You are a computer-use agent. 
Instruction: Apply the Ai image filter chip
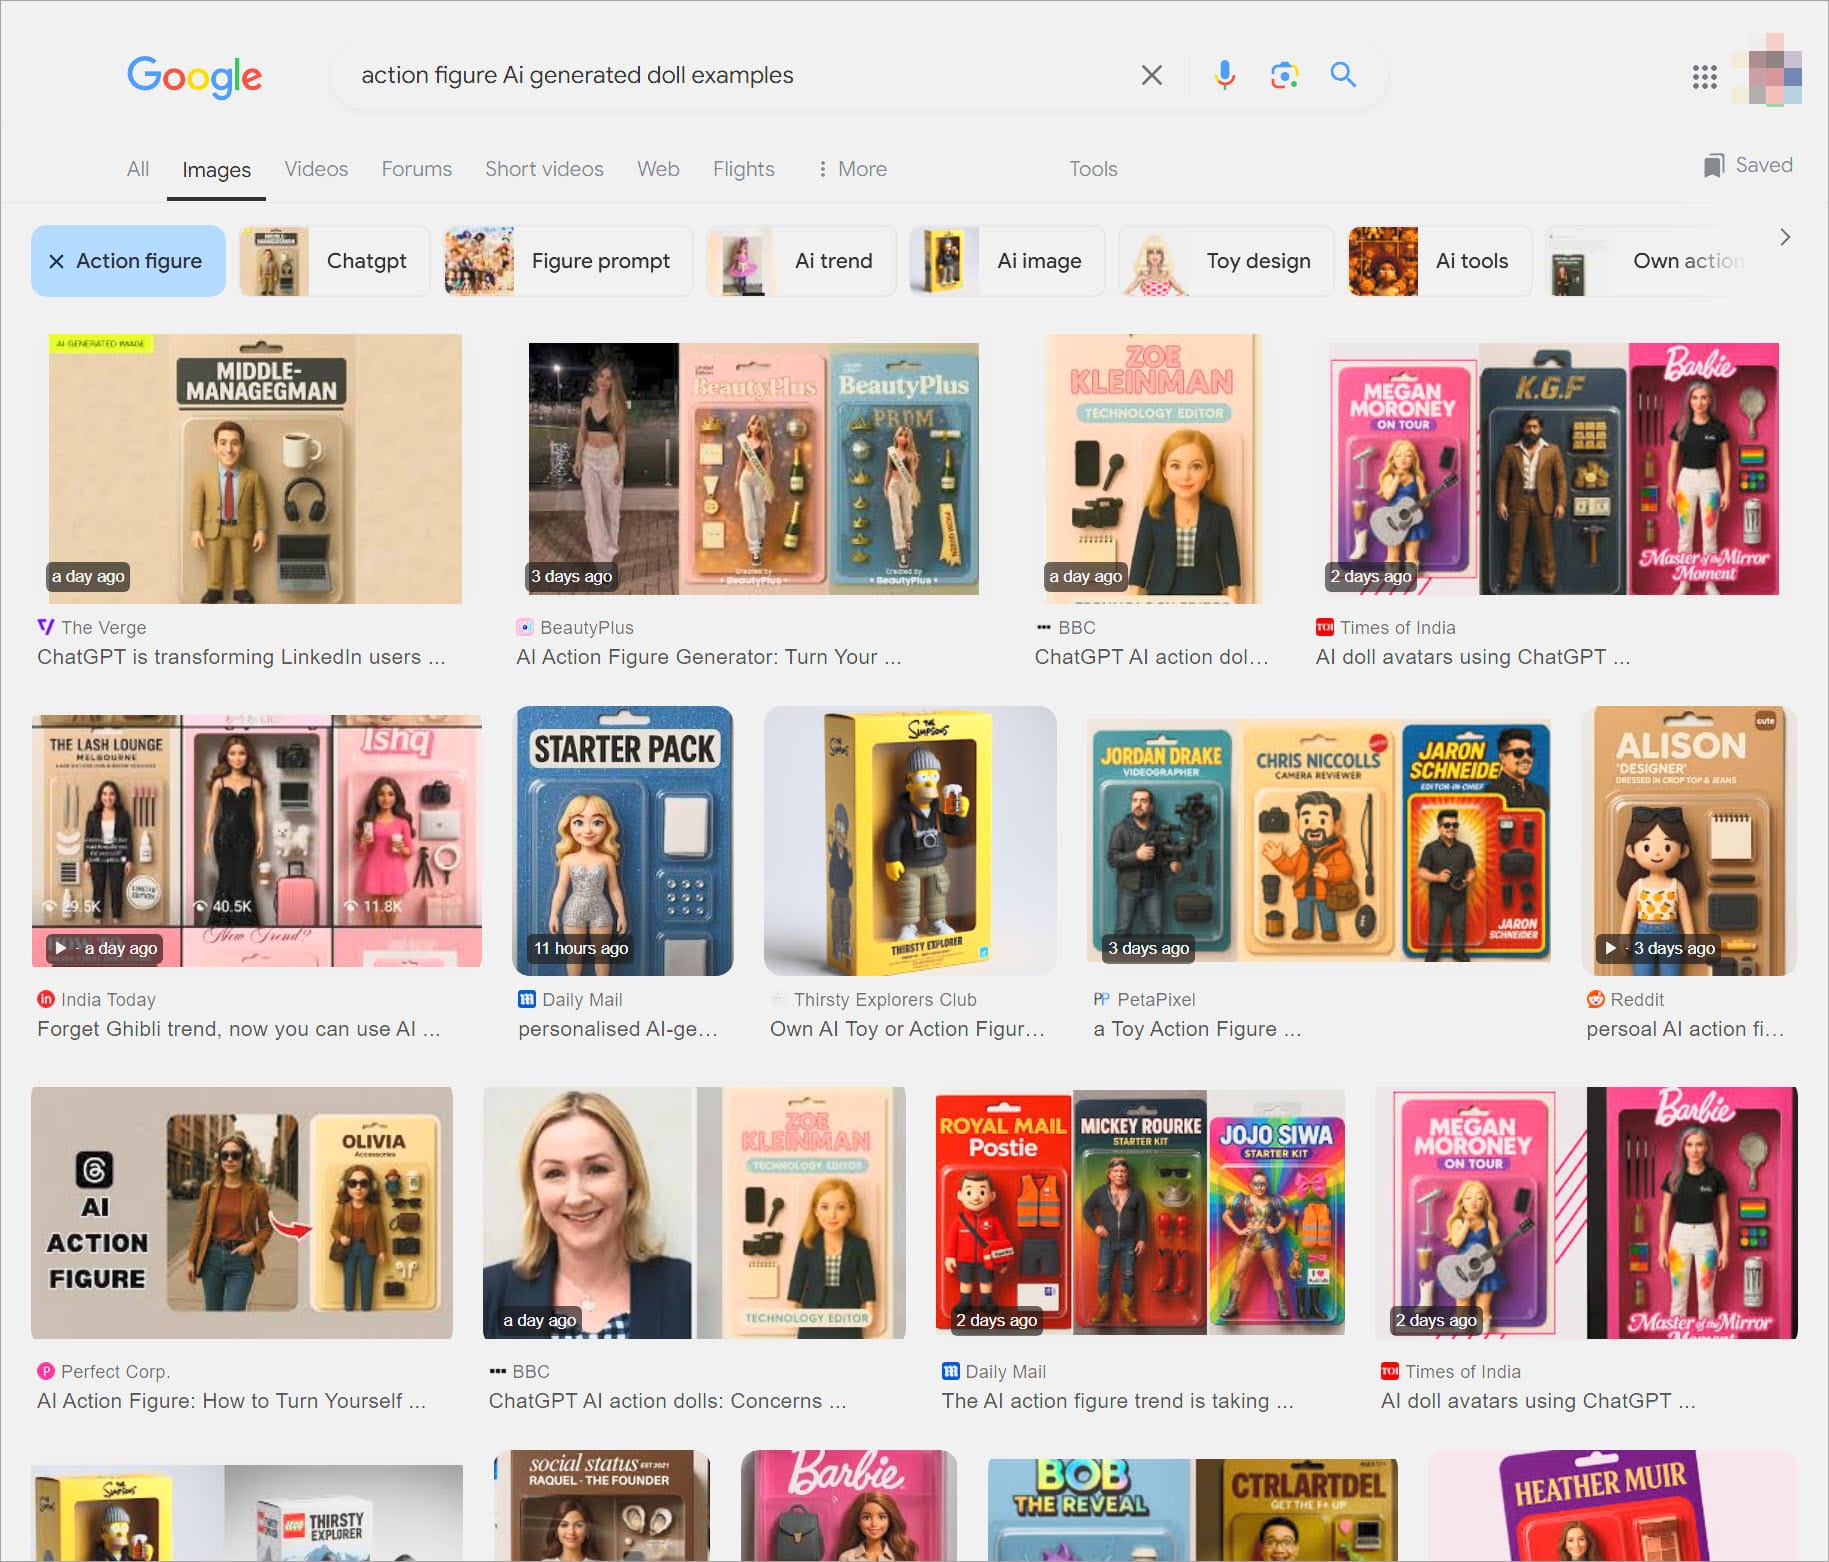tap(1007, 261)
